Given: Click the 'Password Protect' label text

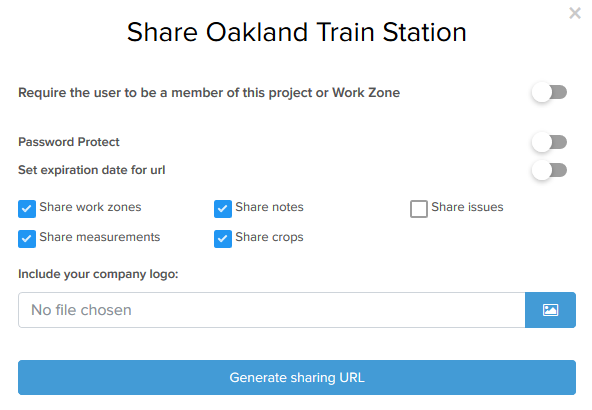Looking at the screenshot, I should [69, 142].
